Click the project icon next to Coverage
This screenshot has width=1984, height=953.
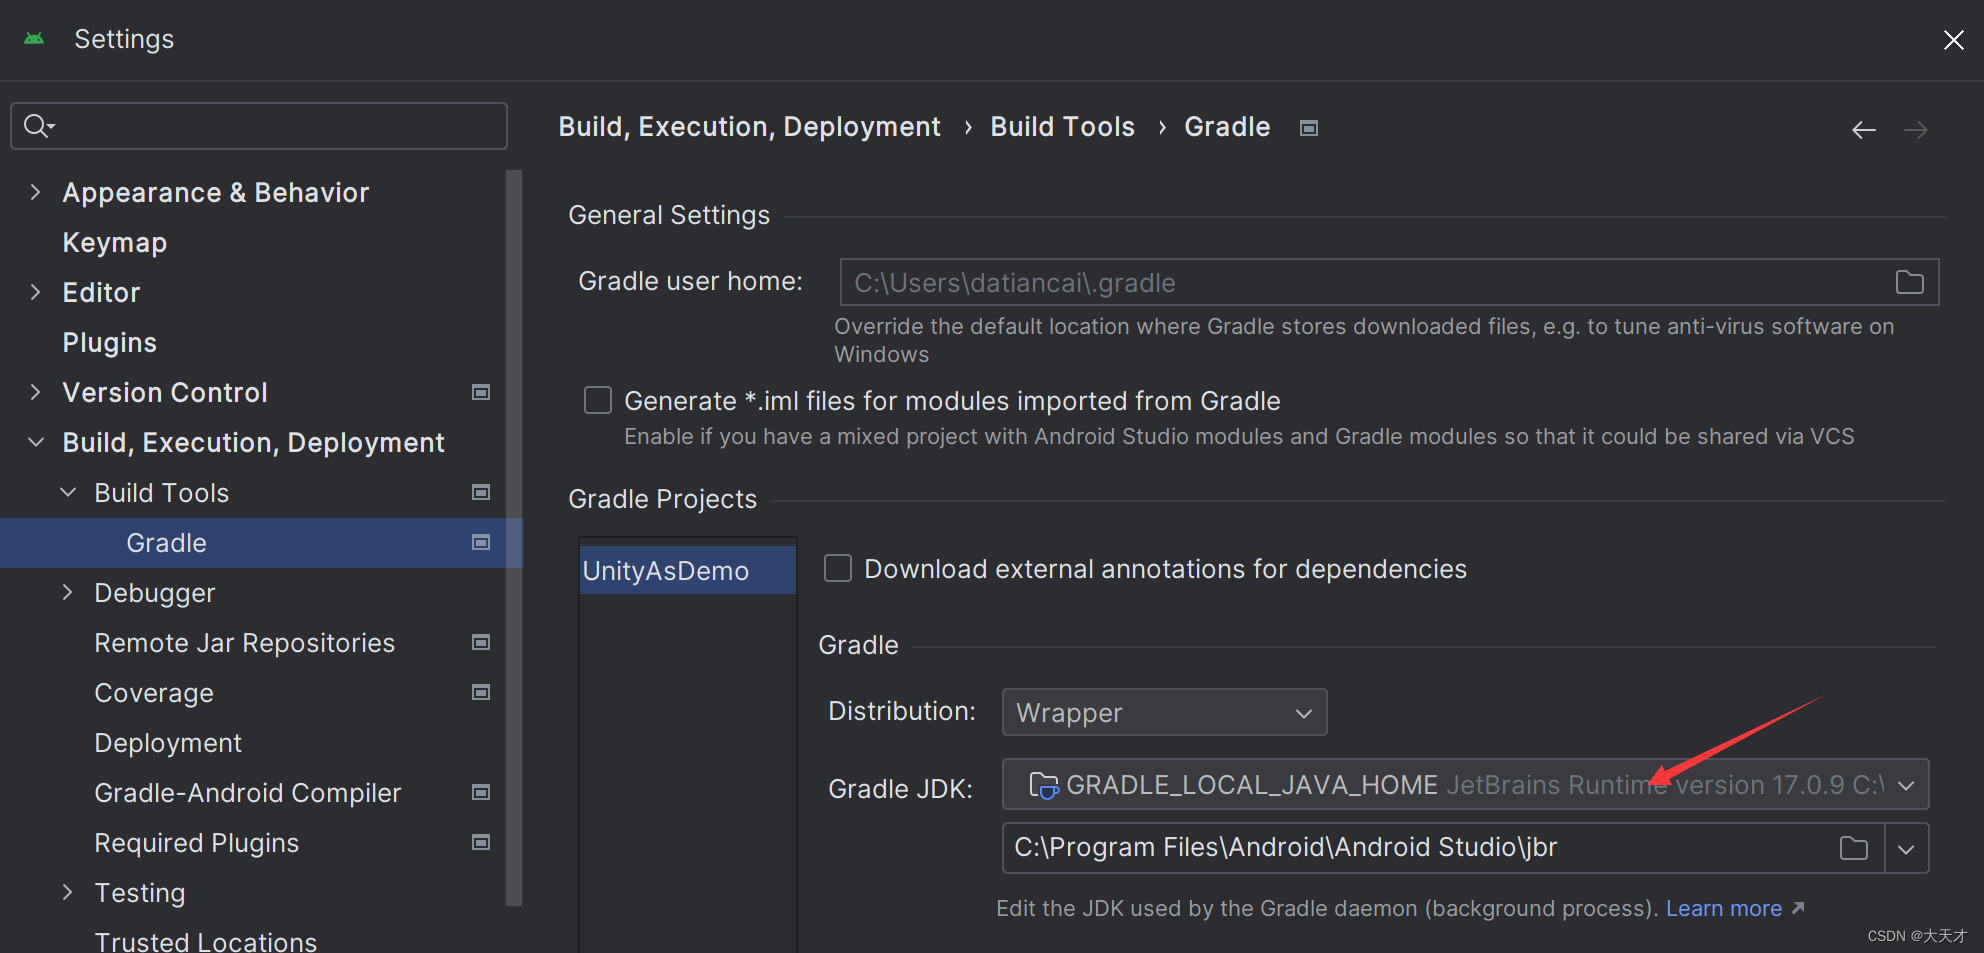481,692
